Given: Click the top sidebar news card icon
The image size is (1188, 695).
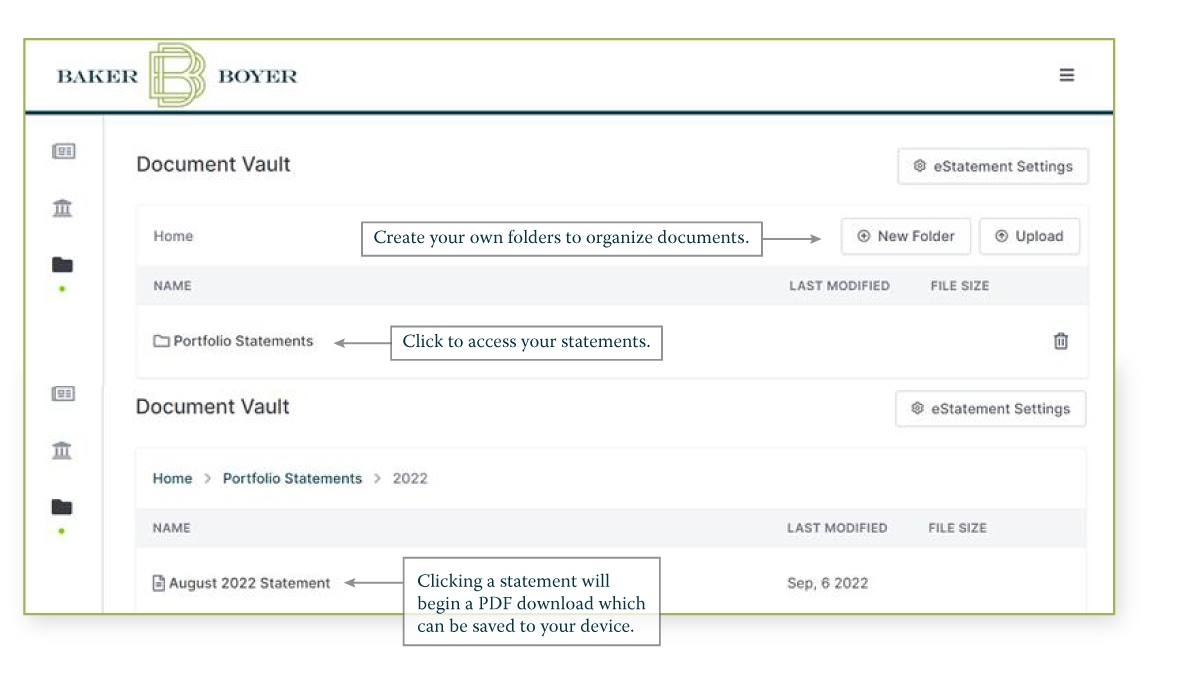Looking at the screenshot, I should tap(64, 151).
